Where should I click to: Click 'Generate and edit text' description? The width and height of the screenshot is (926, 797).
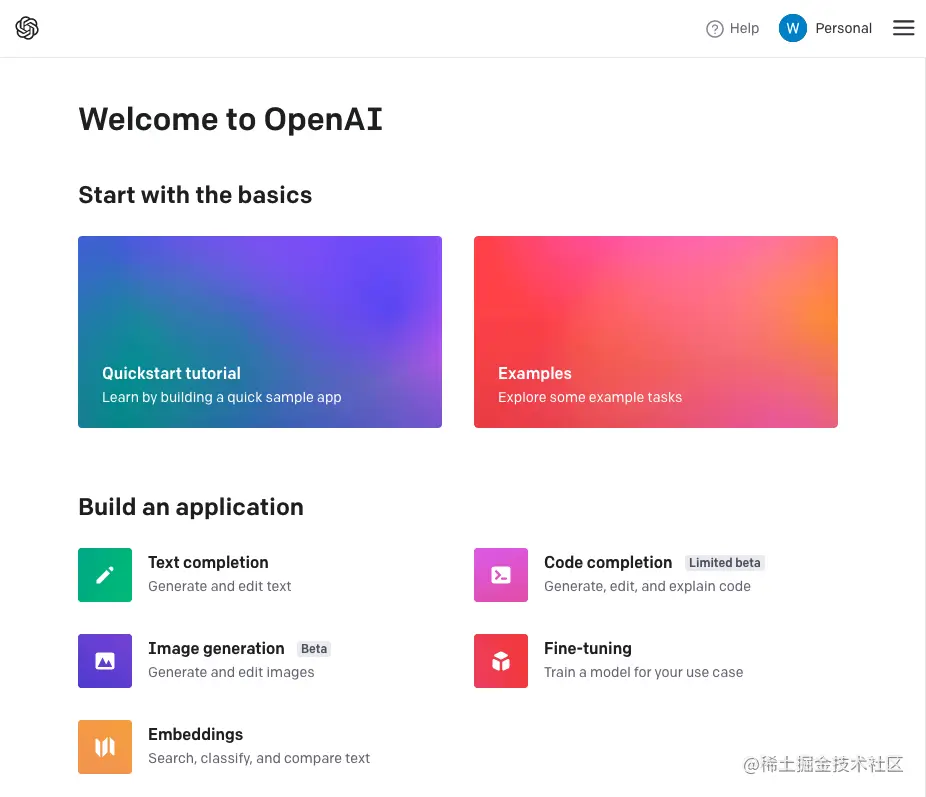220,586
